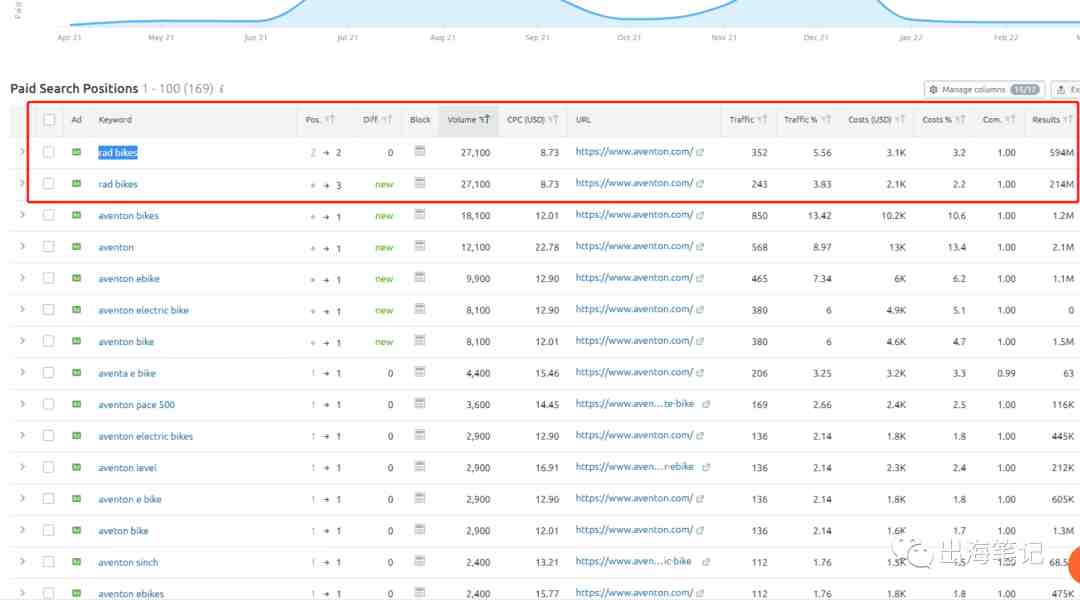Image resolution: width=1080 pixels, height=600 pixels.
Task: Sort by the Costs % column sort icon
Action: pos(960,120)
